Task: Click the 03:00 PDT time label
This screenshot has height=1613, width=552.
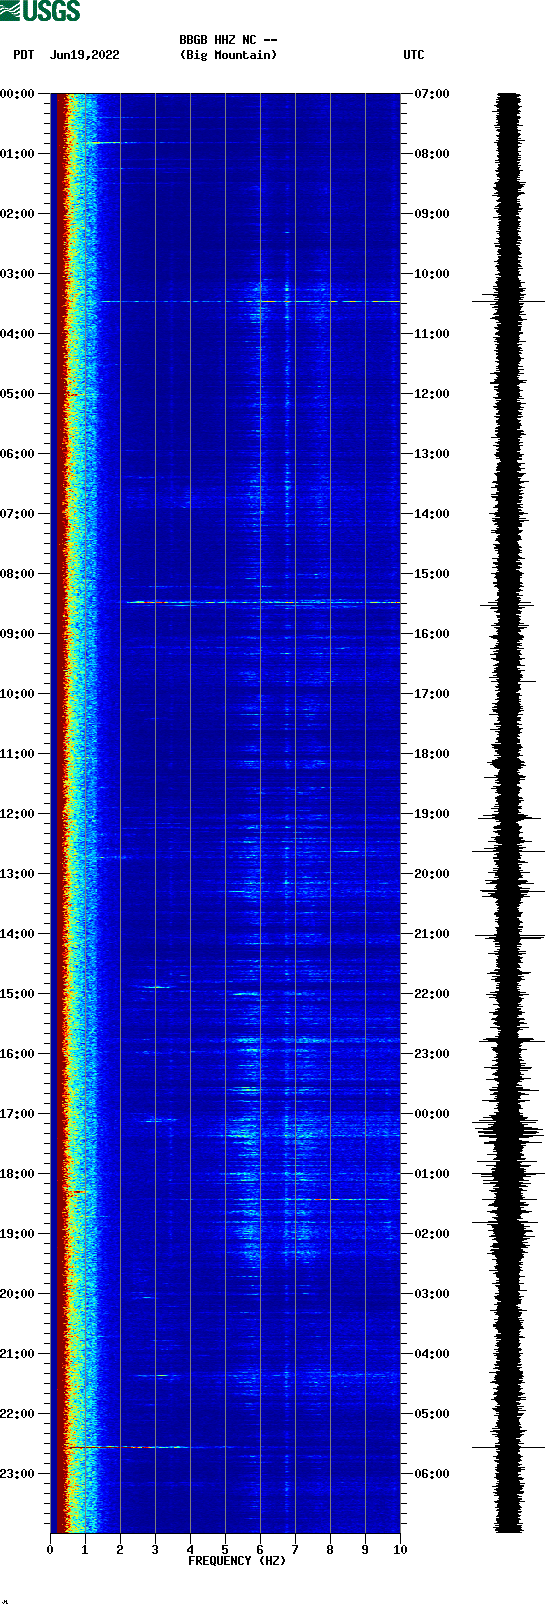Action: pos(17,274)
